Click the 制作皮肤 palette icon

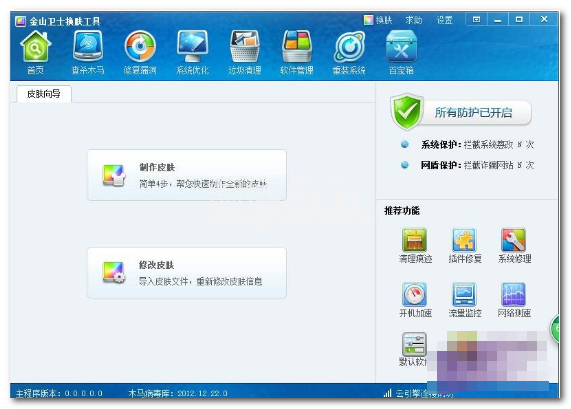[x=114, y=175]
